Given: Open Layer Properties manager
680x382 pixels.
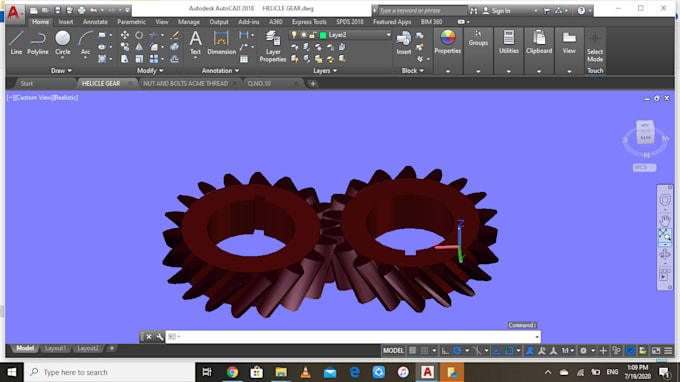Looking at the screenshot, I should (x=273, y=46).
